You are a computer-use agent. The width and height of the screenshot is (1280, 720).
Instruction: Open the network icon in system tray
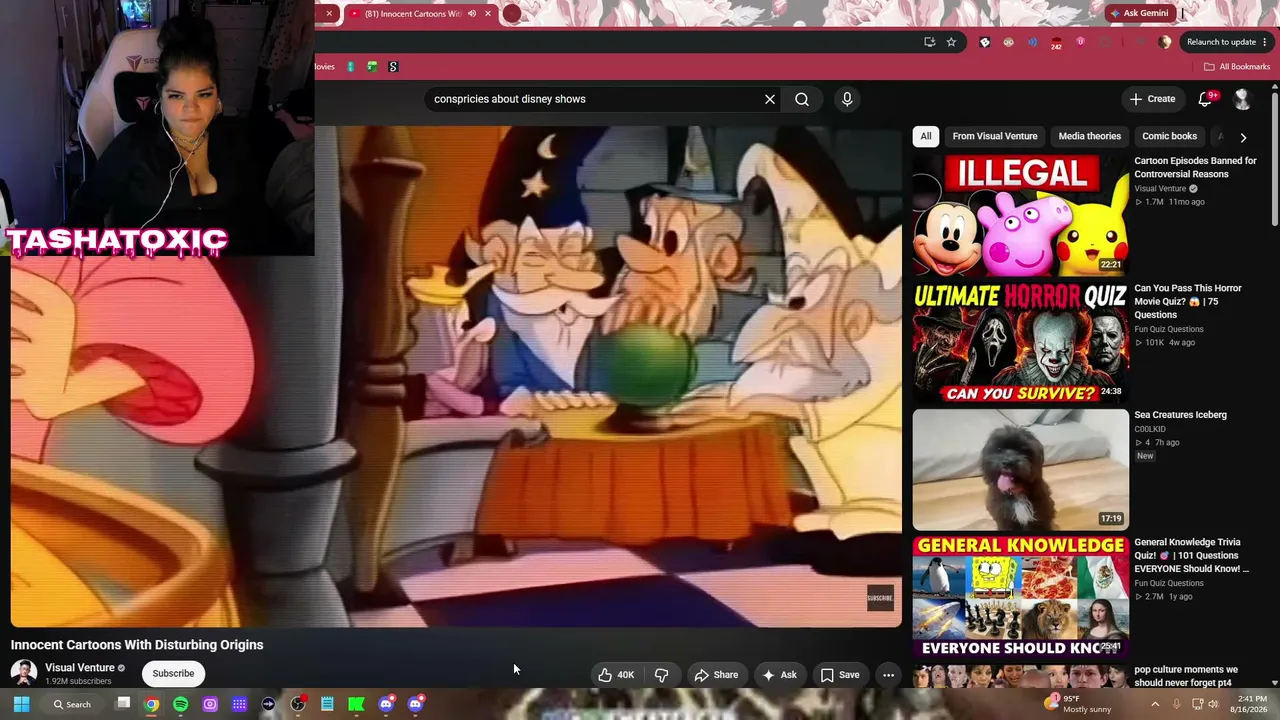coord(1196,704)
